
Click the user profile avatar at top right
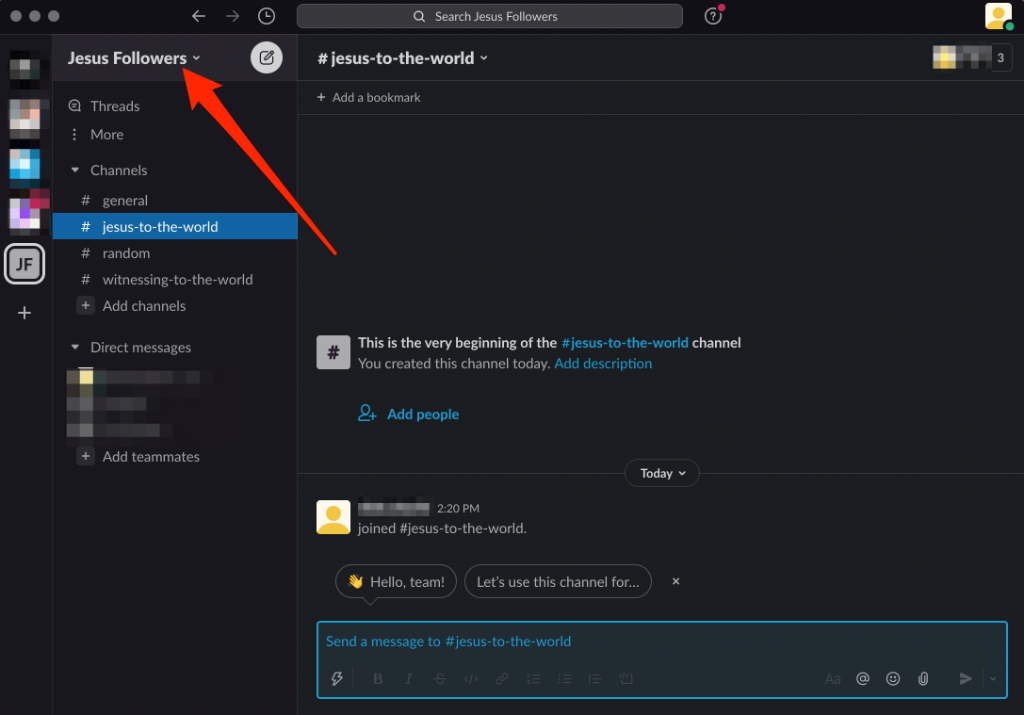tap(999, 16)
